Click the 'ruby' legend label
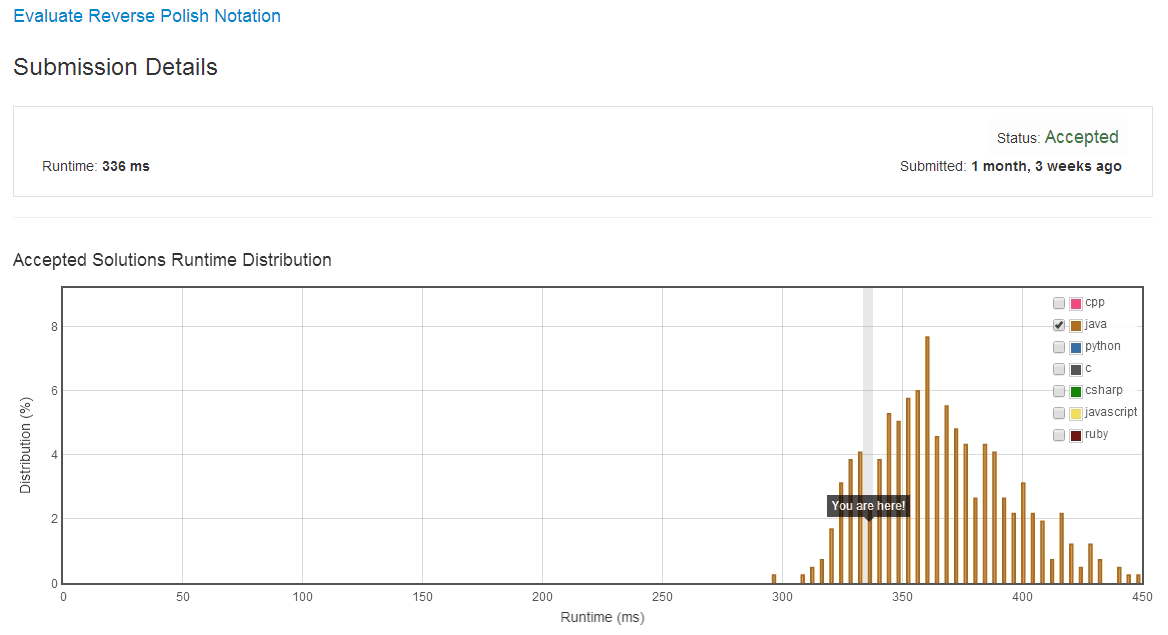 tap(1096, 434)
